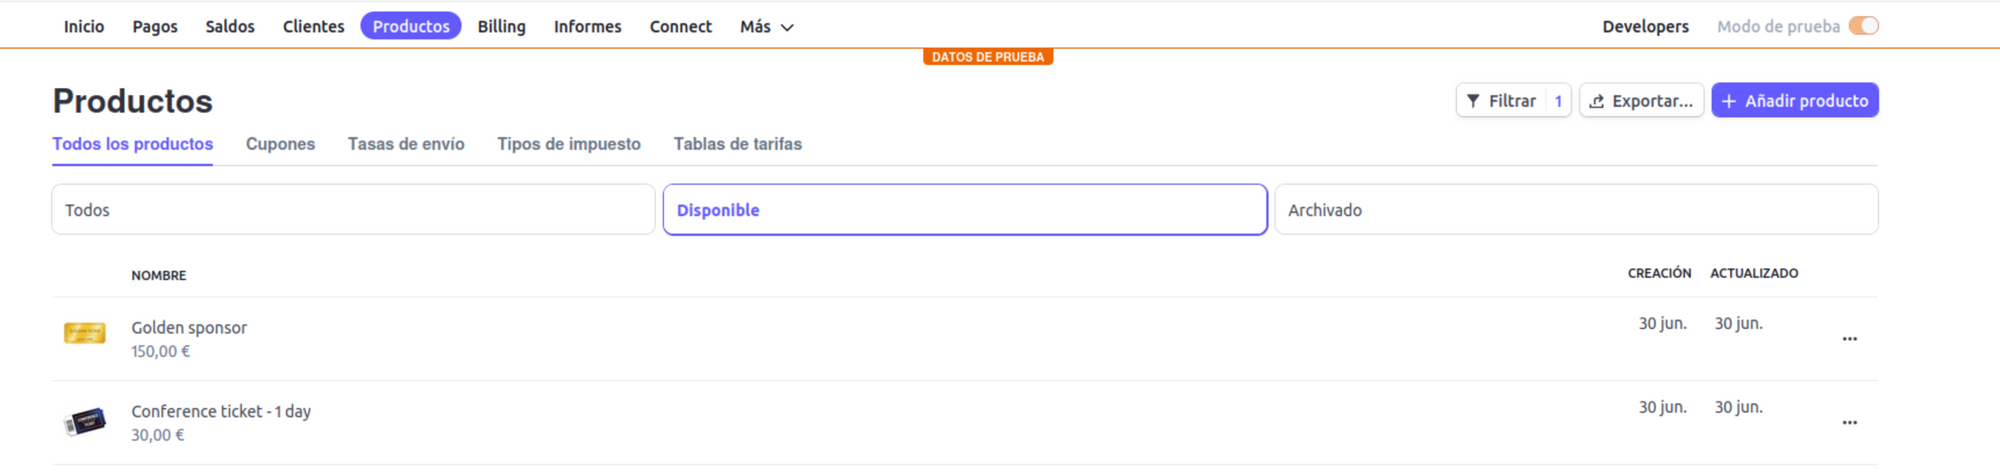Click the active filter count badge

point(1558,101)
